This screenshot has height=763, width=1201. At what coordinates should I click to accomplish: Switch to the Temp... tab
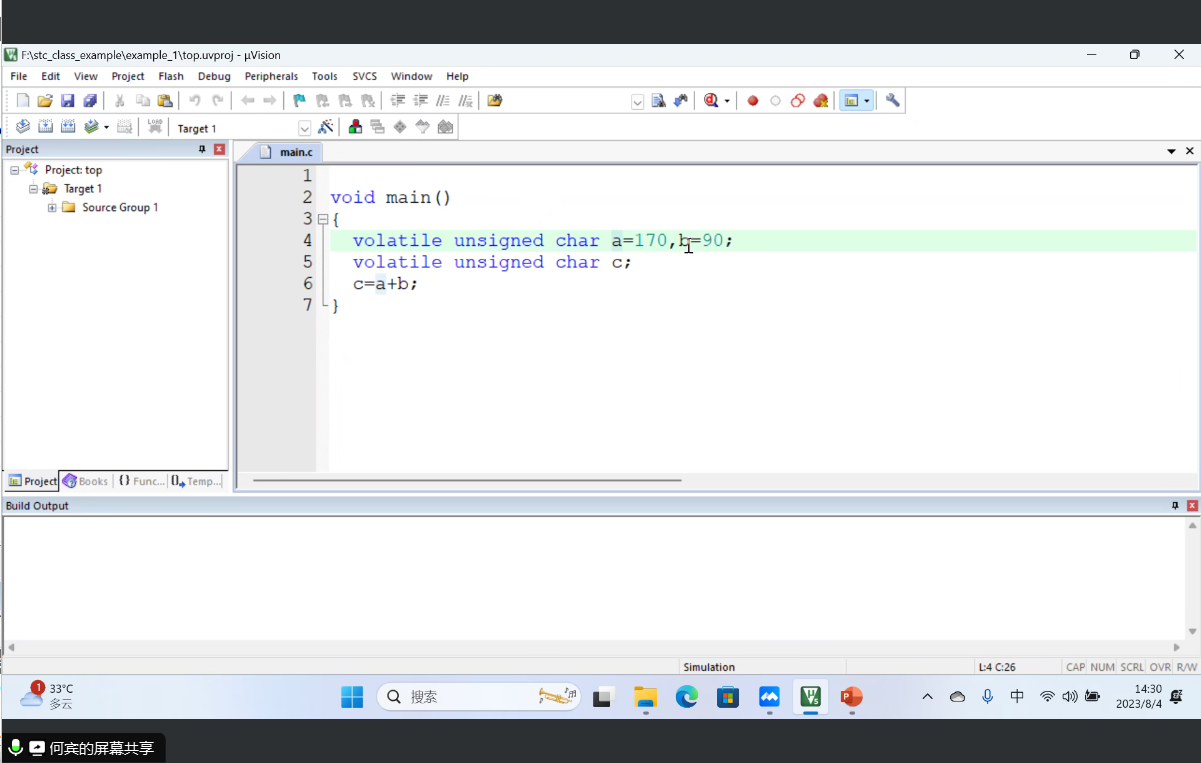(x=197, y=481)
